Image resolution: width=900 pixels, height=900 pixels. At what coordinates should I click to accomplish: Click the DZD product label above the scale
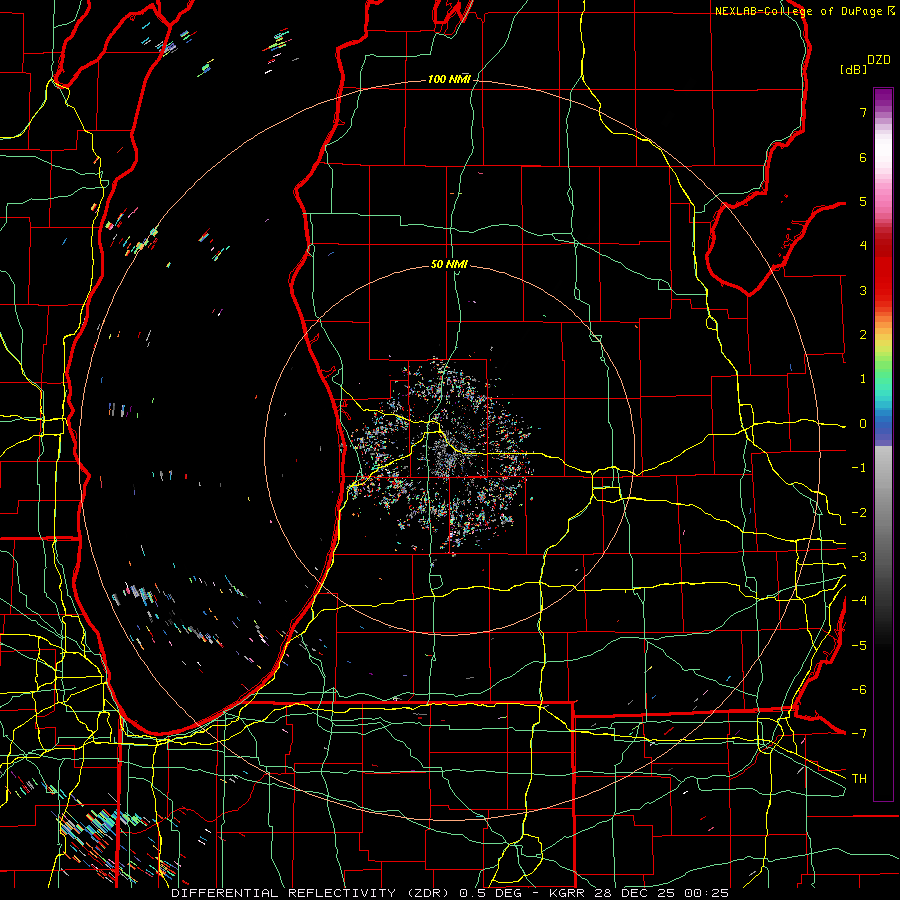tap(879, 60)
